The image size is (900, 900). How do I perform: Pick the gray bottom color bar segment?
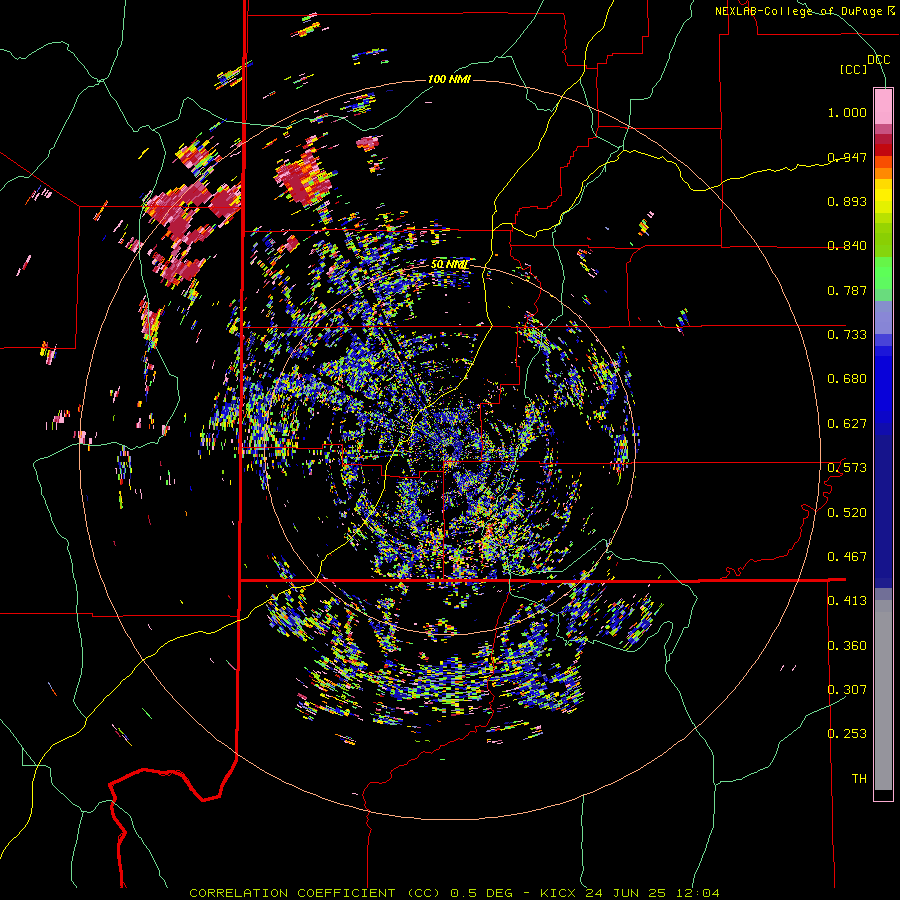[x=883, y=695]
